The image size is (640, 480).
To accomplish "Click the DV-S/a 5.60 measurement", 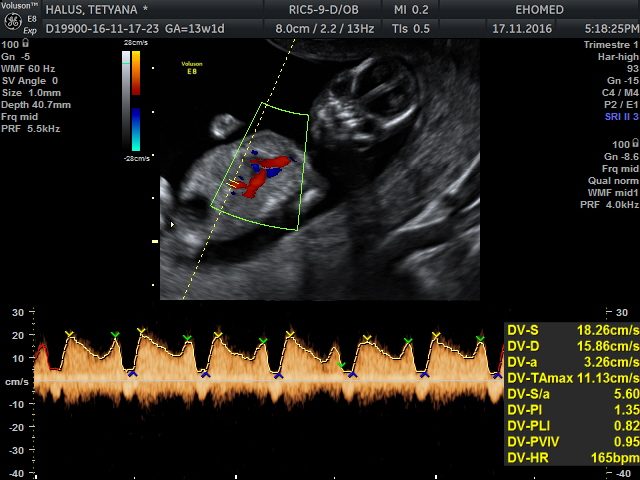I will point(573,394).
